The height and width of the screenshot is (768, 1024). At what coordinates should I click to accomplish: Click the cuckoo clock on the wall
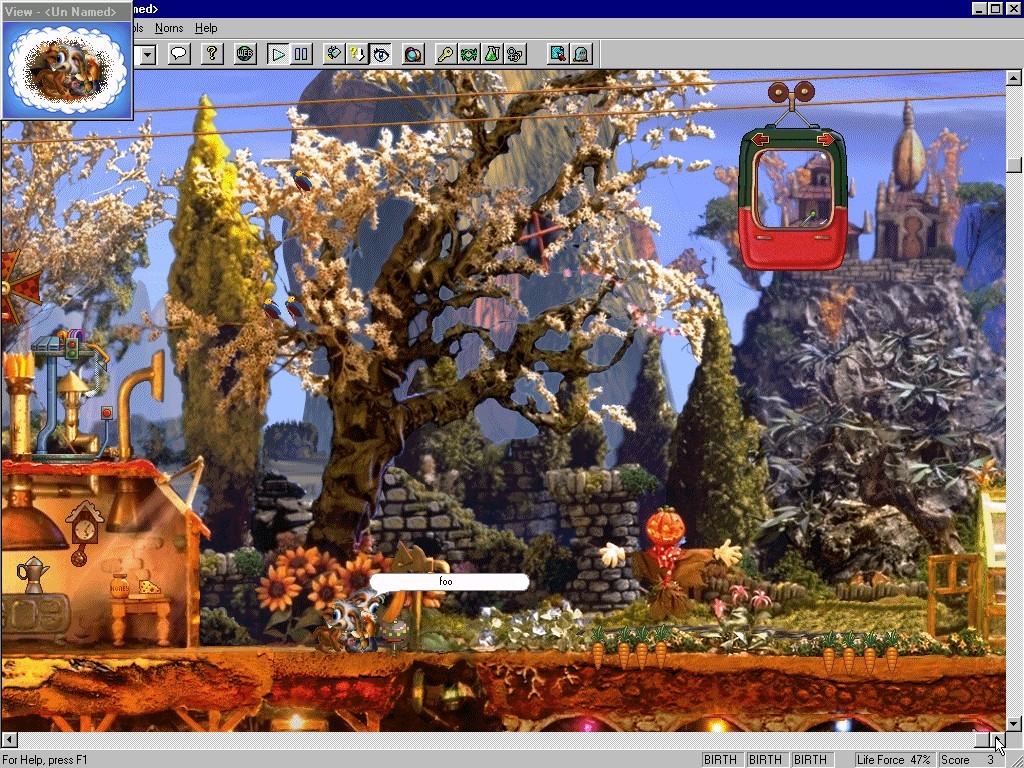[x=84, y=532]
